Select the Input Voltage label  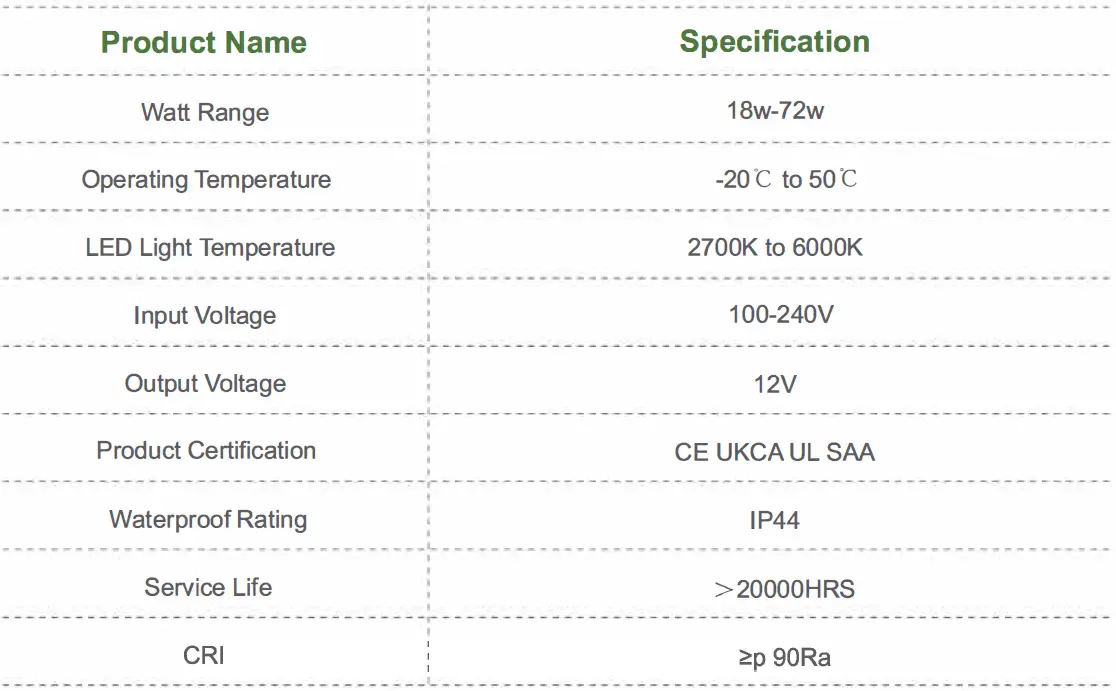(x=205, y=316)
